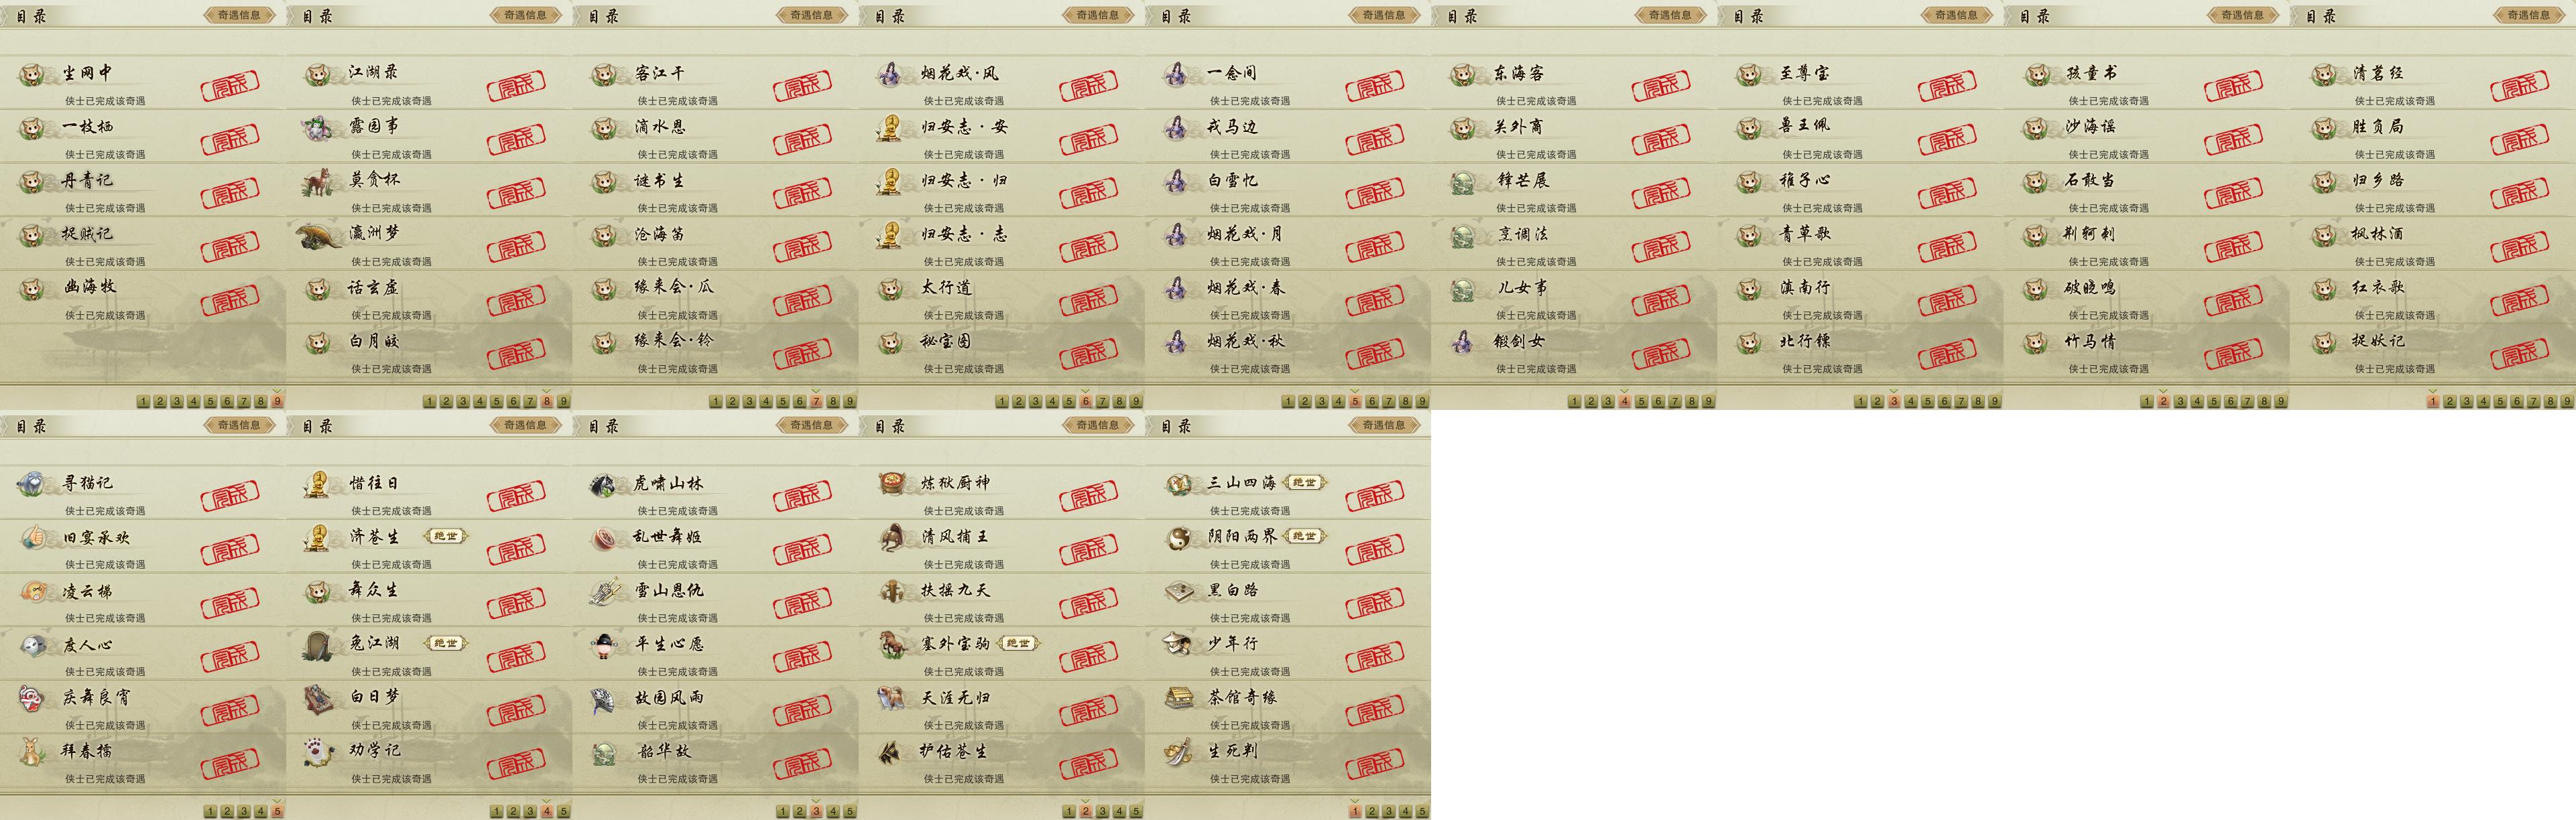Select the fox icon beside 莫贪杯

click(x=320, y=182)
